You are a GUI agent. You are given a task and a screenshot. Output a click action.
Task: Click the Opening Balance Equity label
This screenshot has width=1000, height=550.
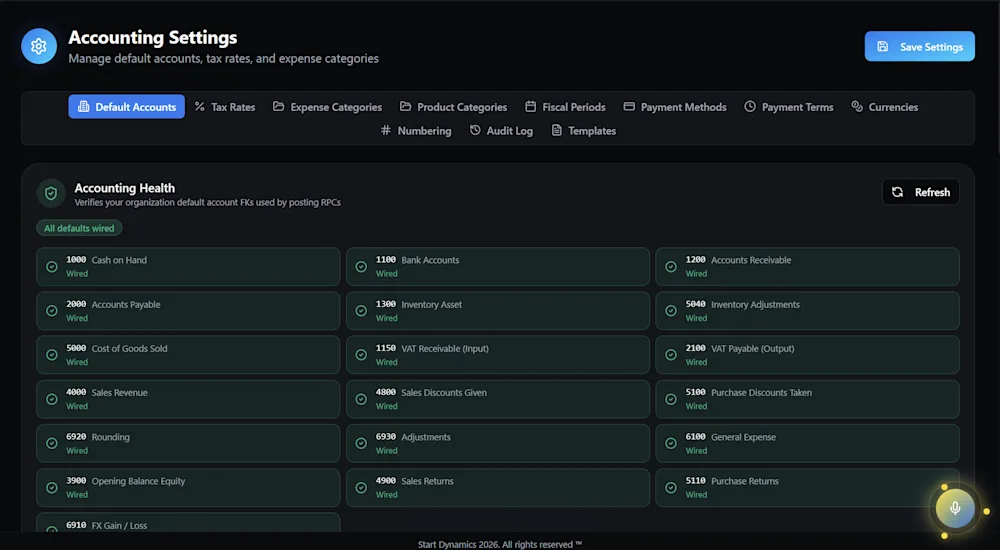pyautogui.click(x=138, y=481)
